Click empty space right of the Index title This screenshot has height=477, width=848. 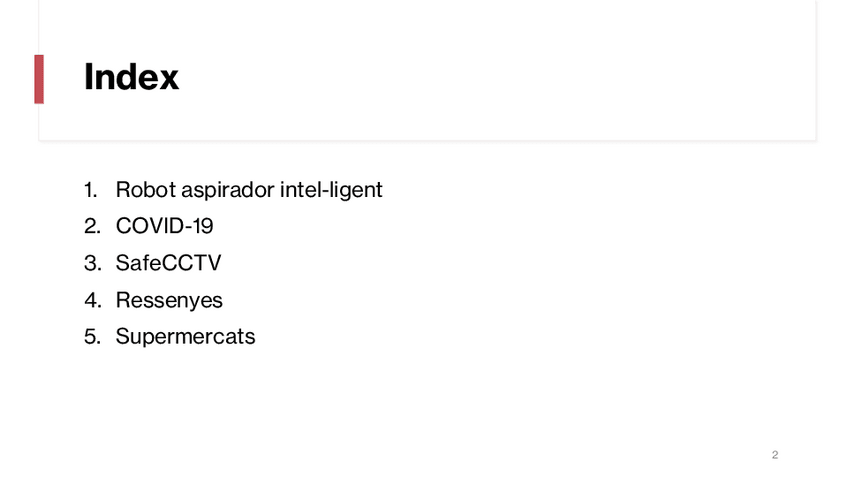(500, 77)
